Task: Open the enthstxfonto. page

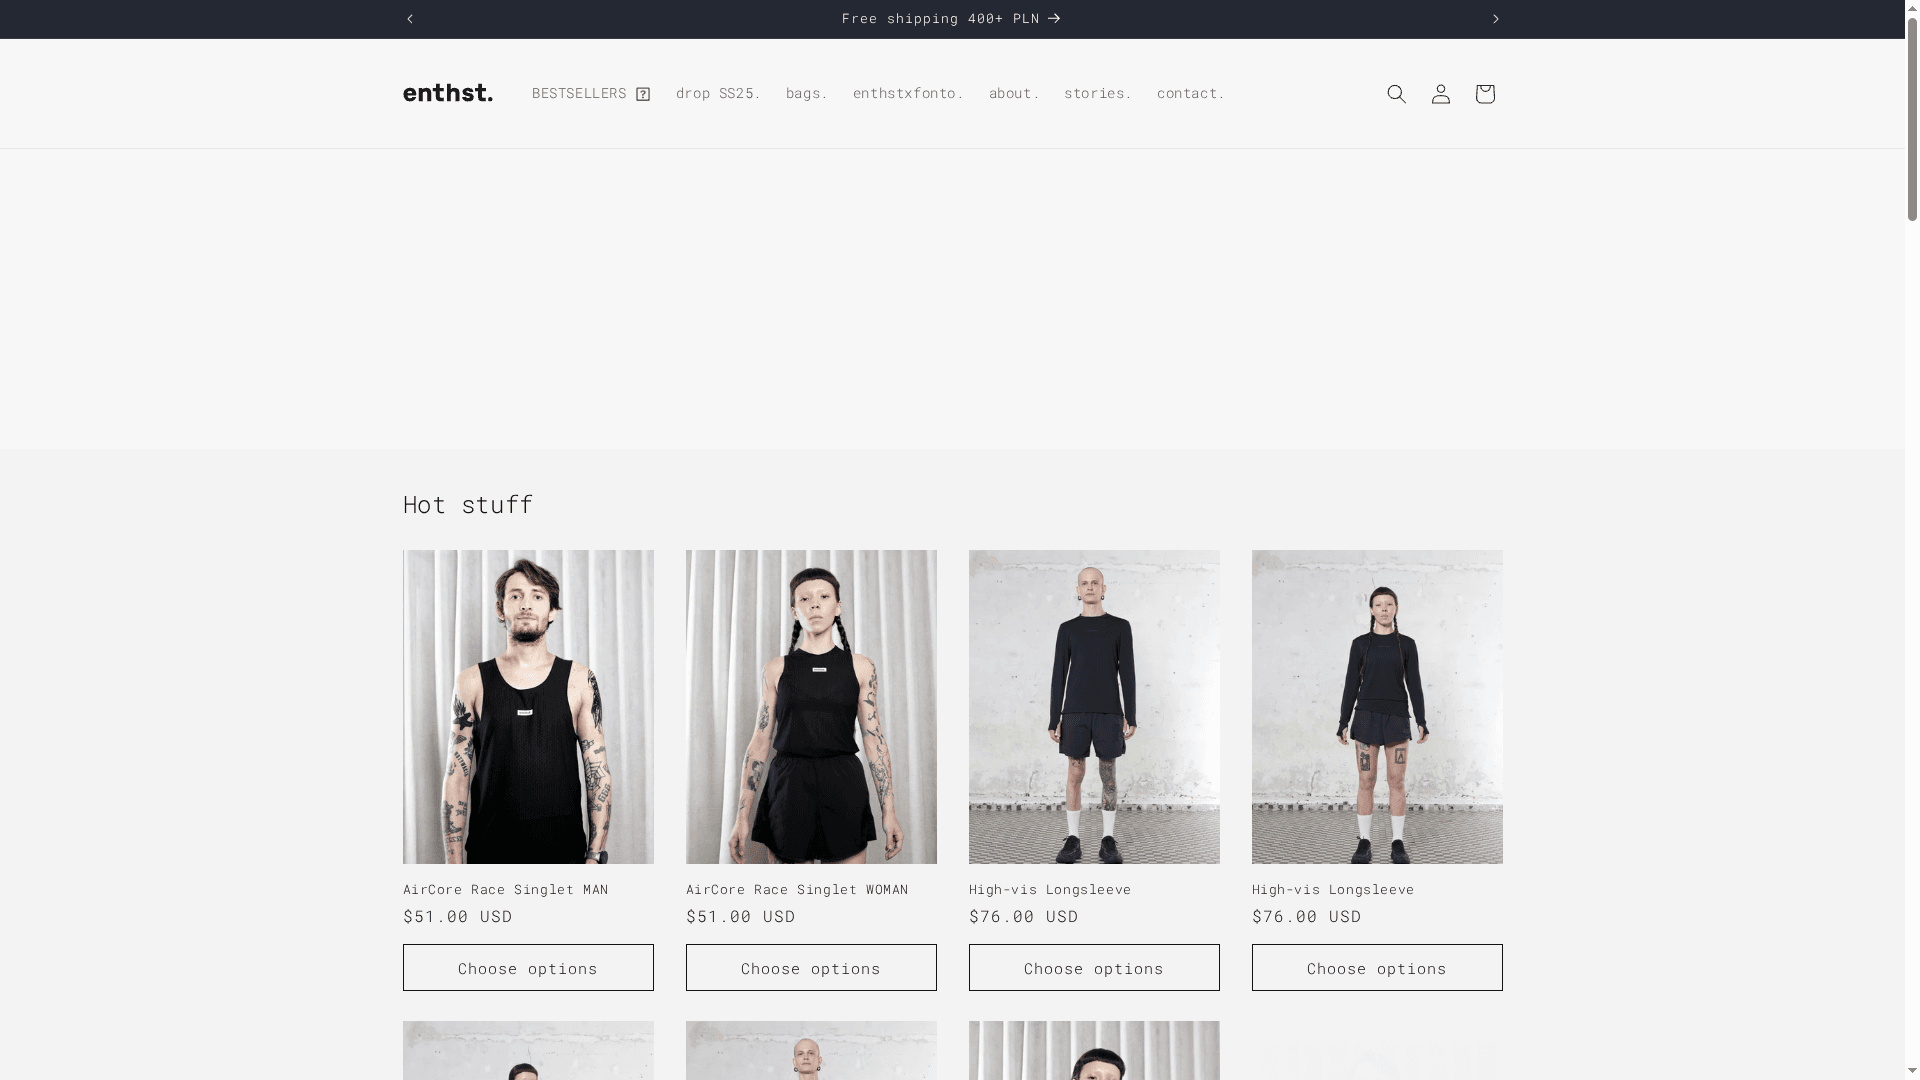Action: 908,93
